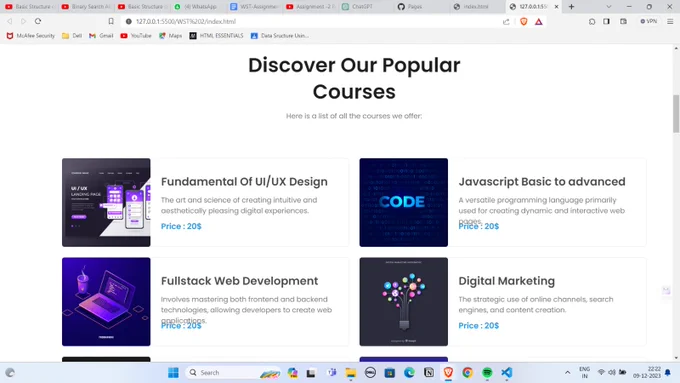Click the extensions icon left of sidebar icon
Screen dimensions: 680x383
coord(592,21)
